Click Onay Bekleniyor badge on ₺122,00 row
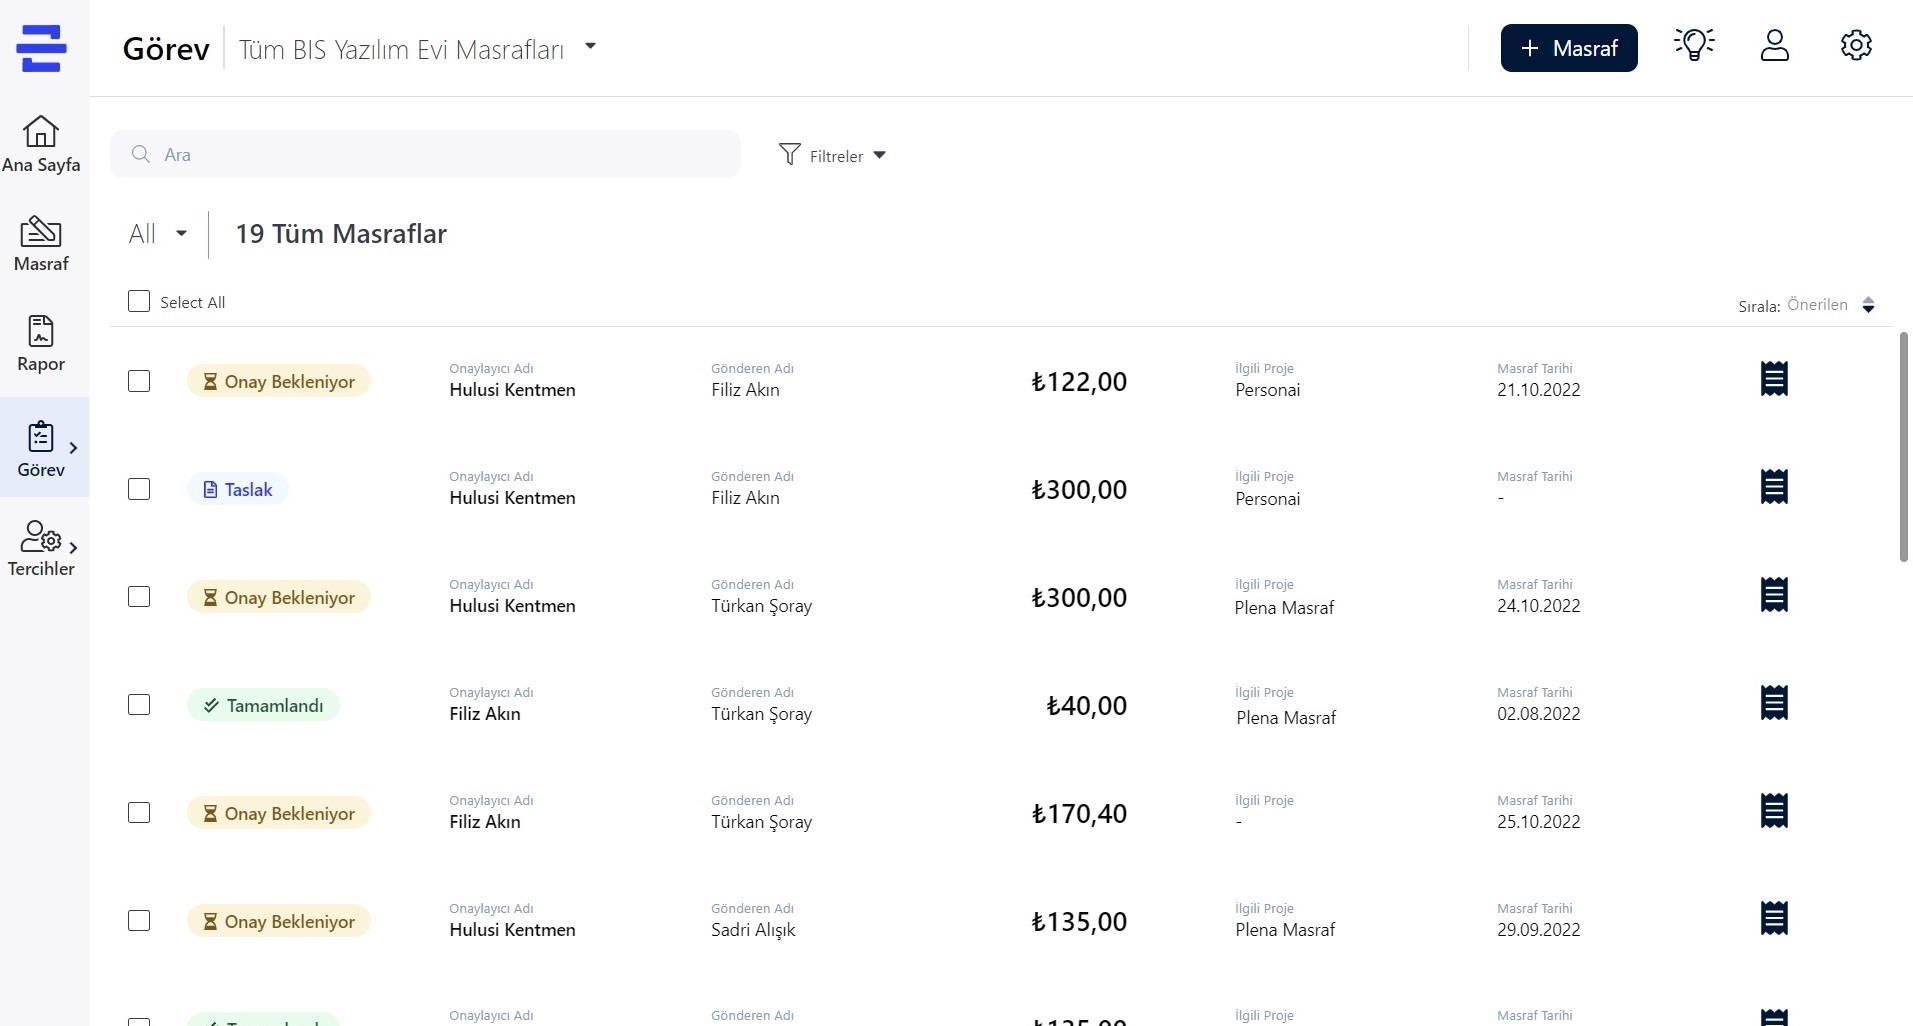 [x=279, y=381]
